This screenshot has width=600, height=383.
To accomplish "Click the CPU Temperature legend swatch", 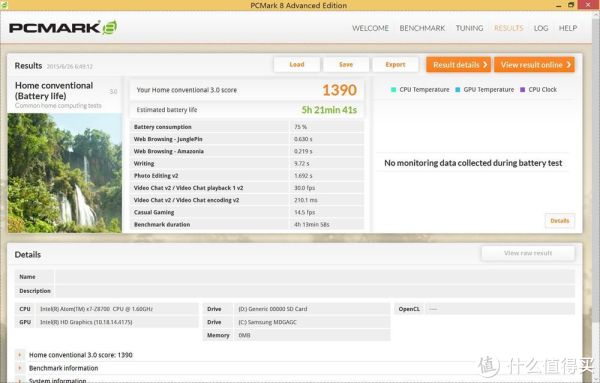I will tap(393, 90).
